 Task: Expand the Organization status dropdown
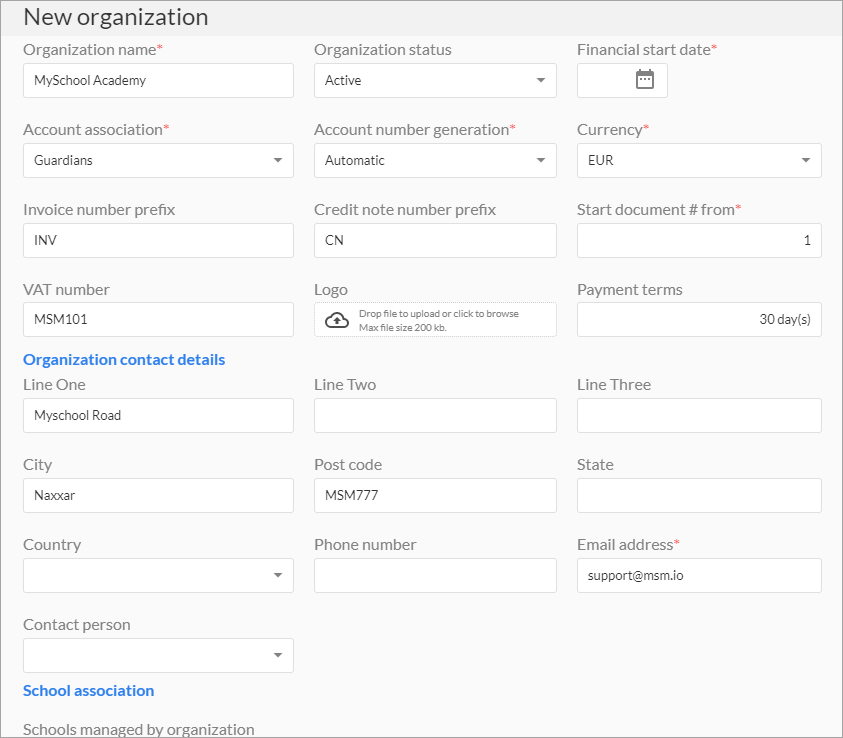(435, 81)
